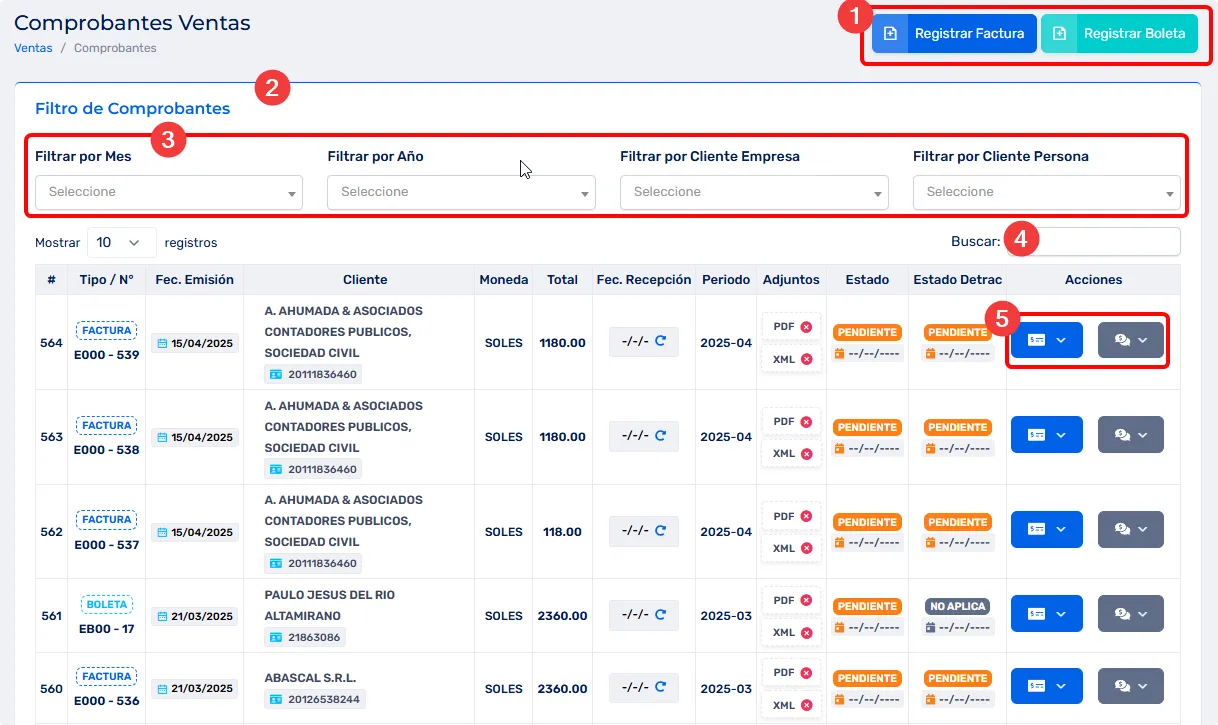Click refresh icon in row 561 Fec. Recepción

click(x=660, y=613)
